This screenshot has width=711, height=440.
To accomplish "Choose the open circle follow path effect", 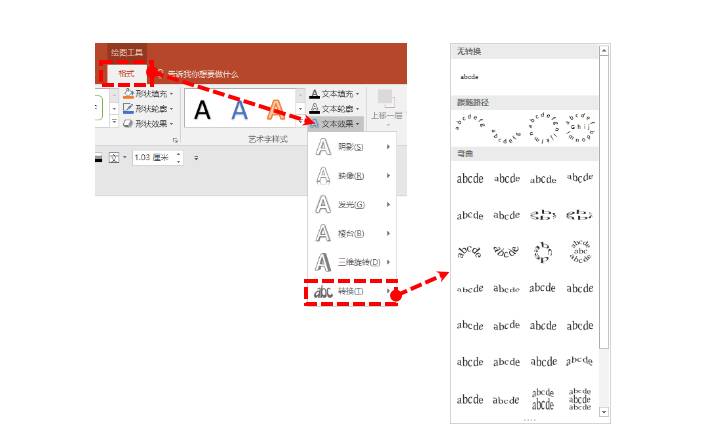I will pyautogui.click(x=543, y=128).
